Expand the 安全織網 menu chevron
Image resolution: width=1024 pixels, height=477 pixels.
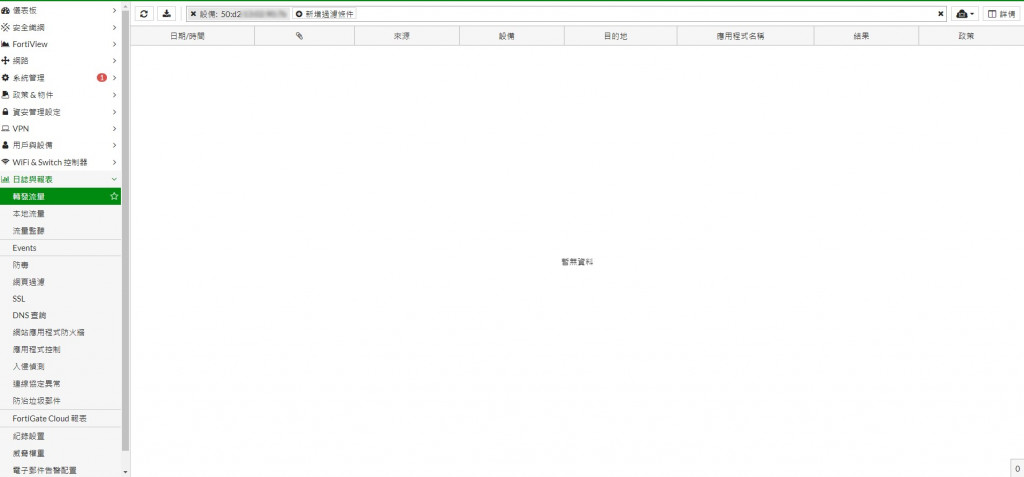[x=114, y=27]
